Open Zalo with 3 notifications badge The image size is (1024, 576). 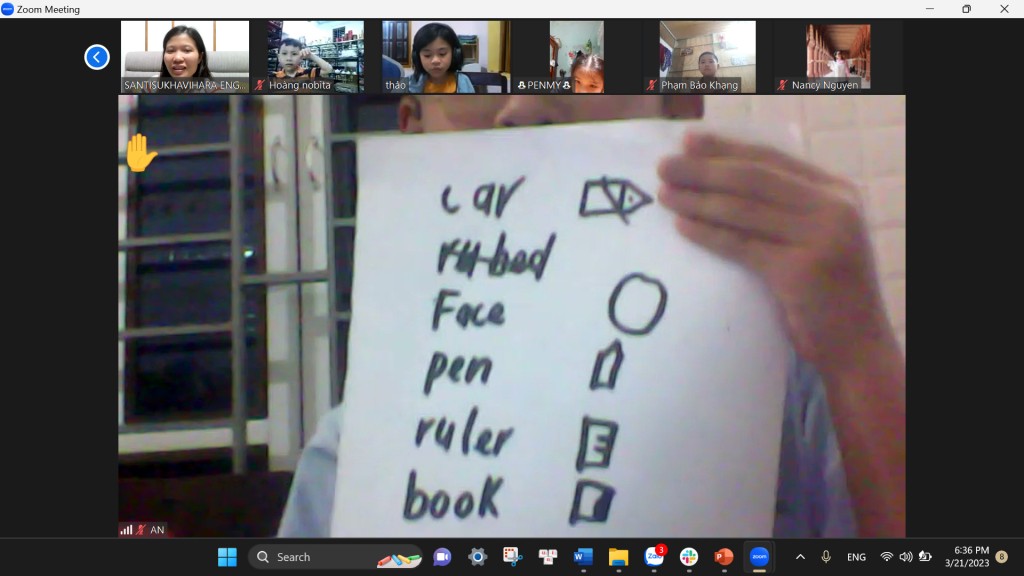click(654, 557)
